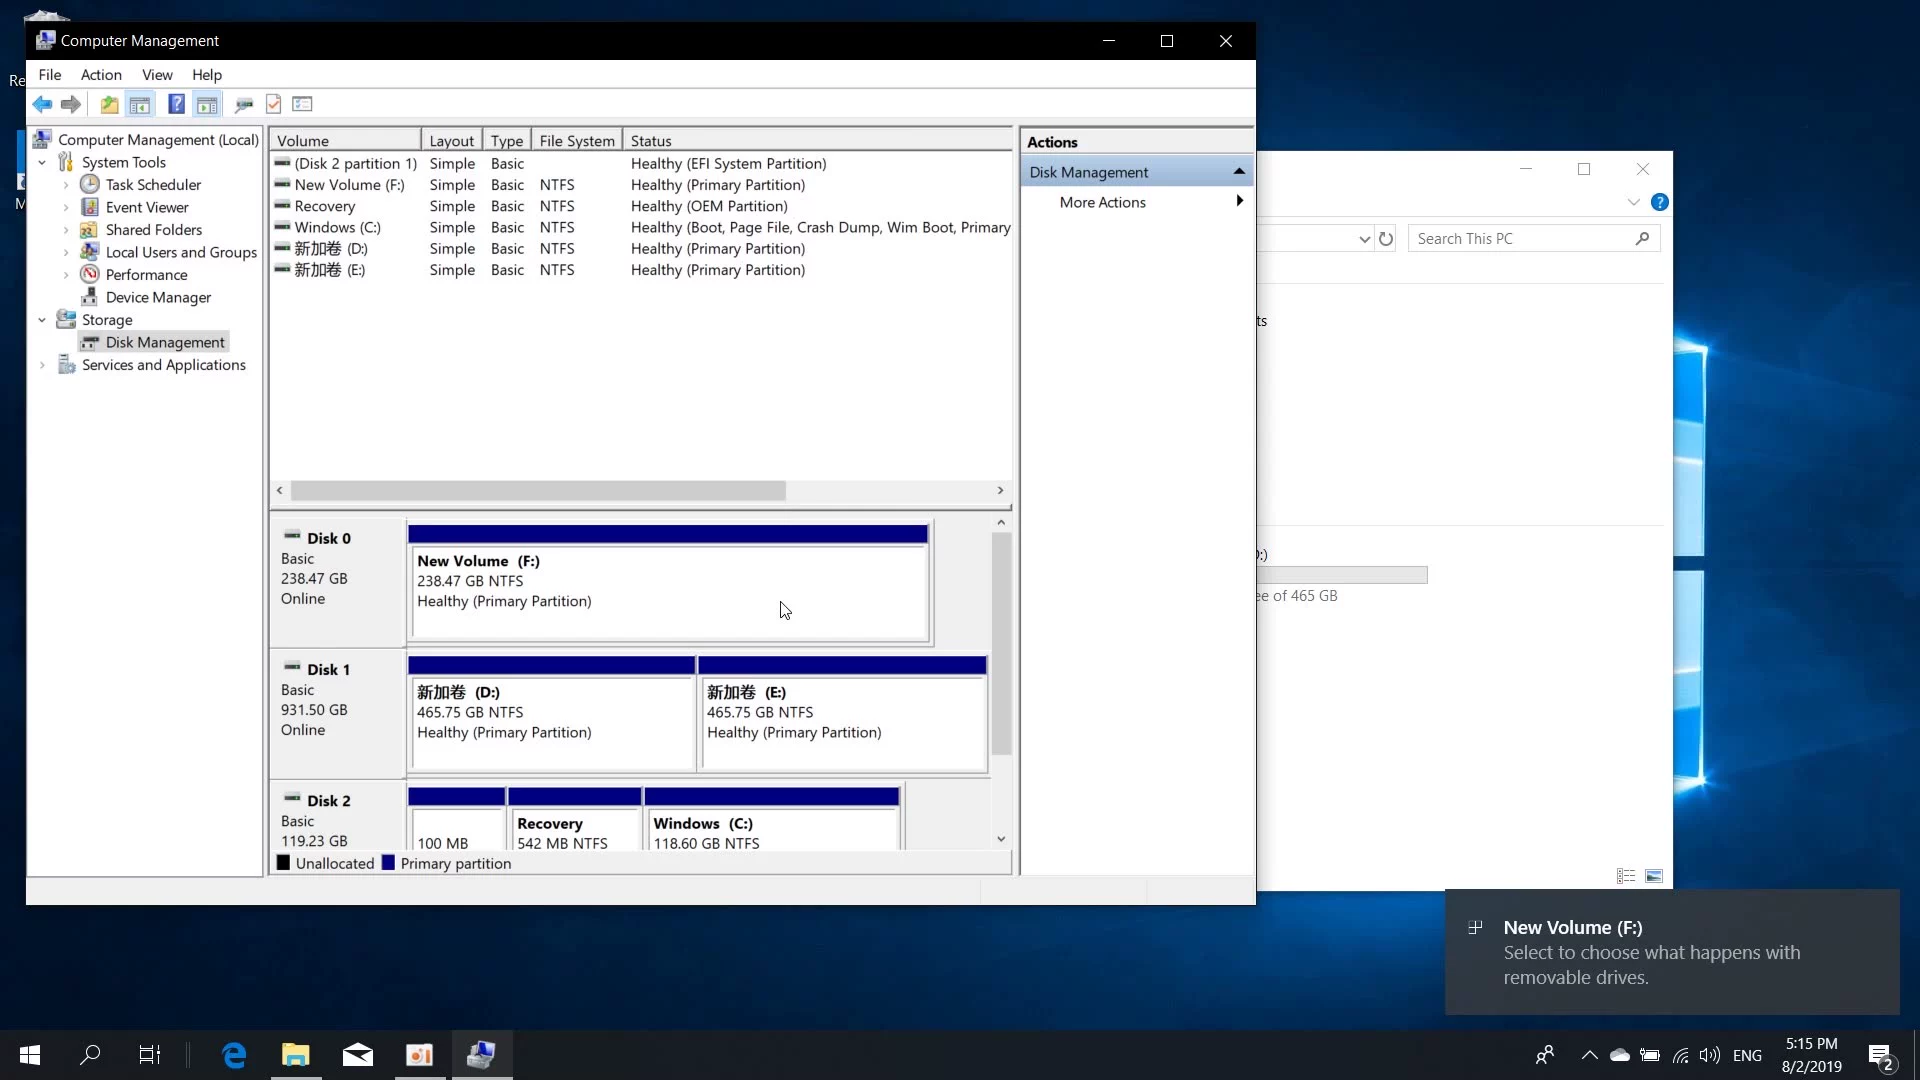Click the gray Forward arrow toolbar icon
Screen dimensions: 1920x1080
[x=71, y=104]
